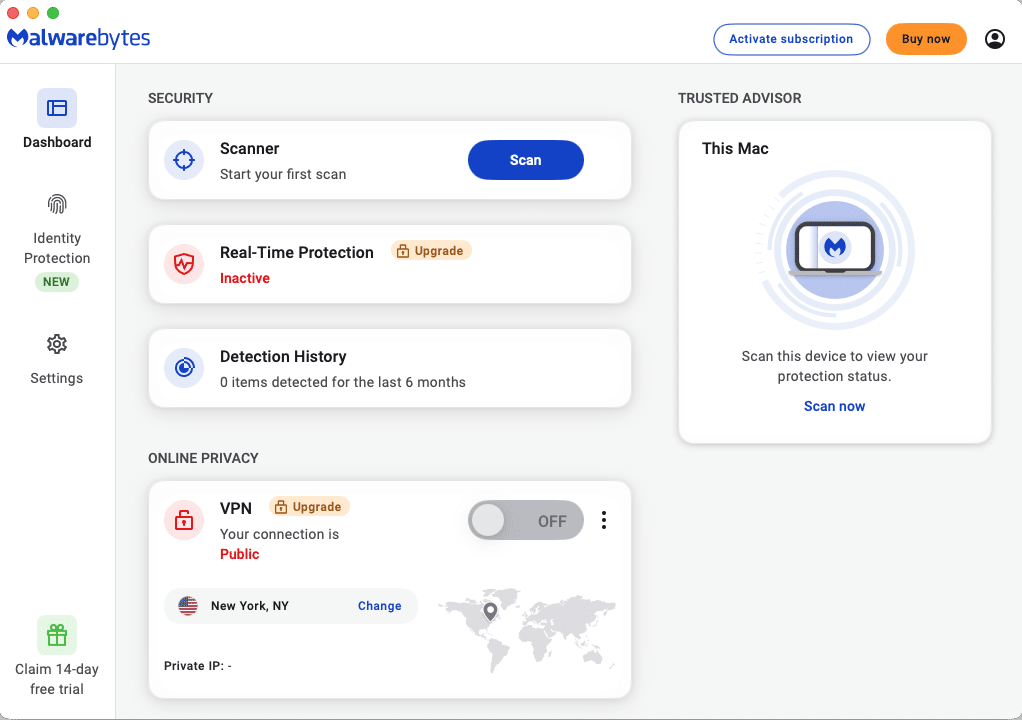Click "Scan this device to view" text
Screen dimensions: 1022x720
834,366
